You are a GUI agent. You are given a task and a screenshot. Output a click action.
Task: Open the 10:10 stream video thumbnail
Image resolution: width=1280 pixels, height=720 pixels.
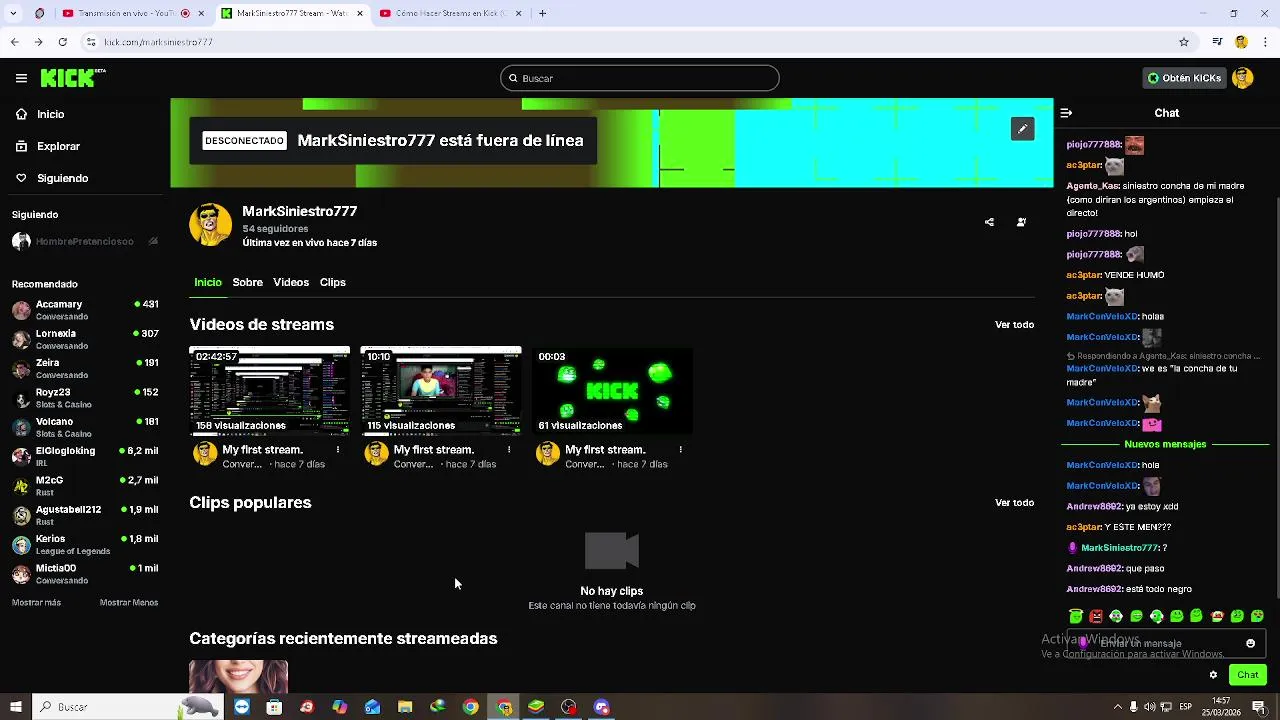(x=441, y=391)
